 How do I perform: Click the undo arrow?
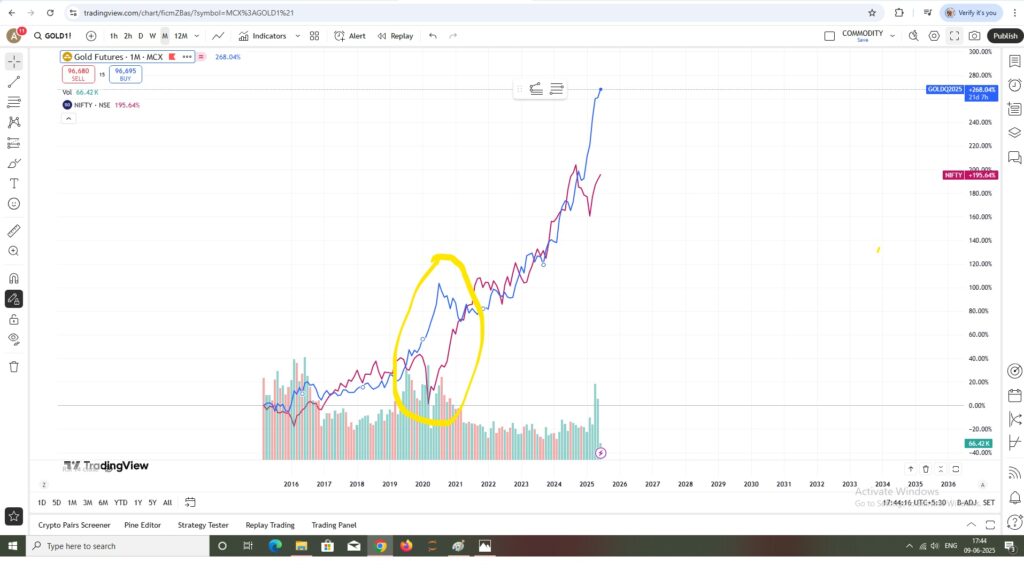pos(433,36)
